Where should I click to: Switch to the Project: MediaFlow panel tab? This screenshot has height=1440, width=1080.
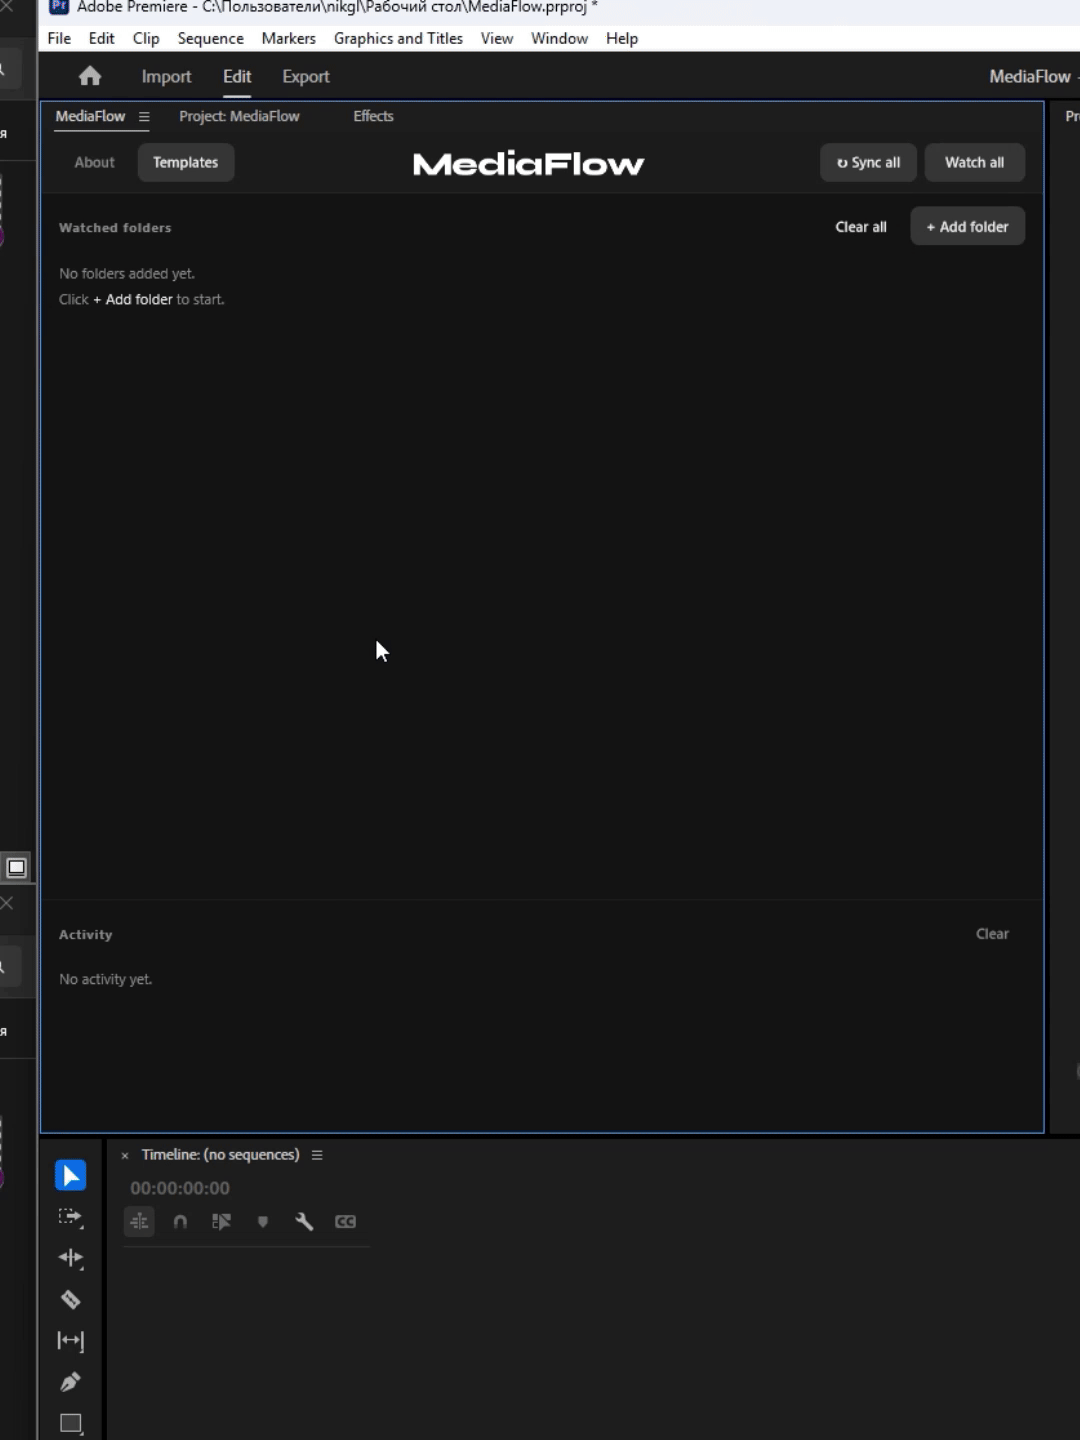pyautogui.click(x=239, y=116)
